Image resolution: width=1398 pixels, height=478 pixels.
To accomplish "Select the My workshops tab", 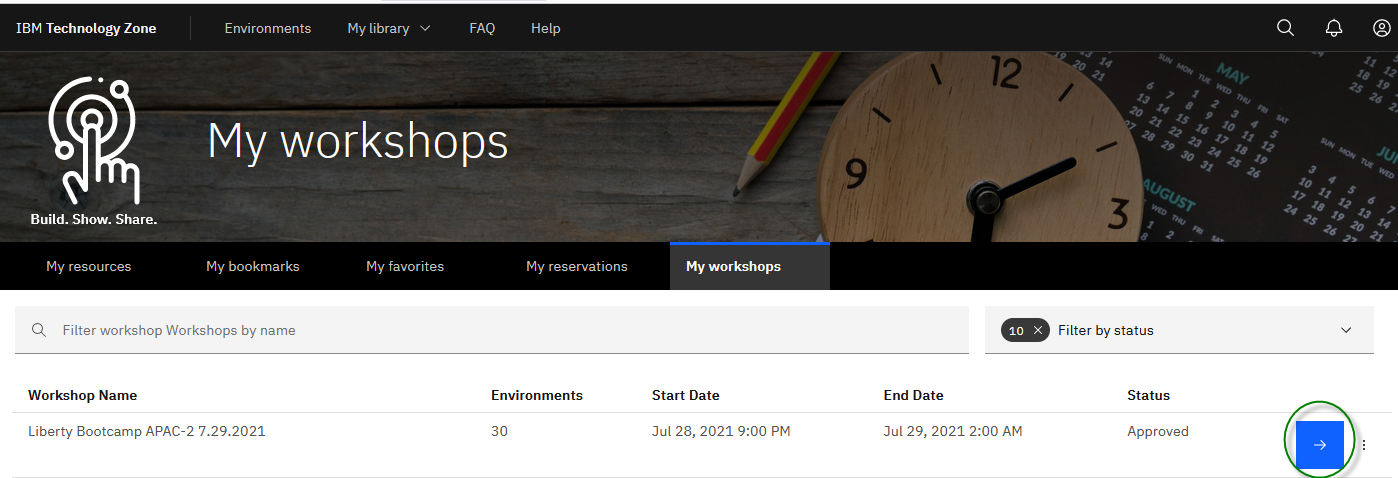I will [x=734, y=266].
